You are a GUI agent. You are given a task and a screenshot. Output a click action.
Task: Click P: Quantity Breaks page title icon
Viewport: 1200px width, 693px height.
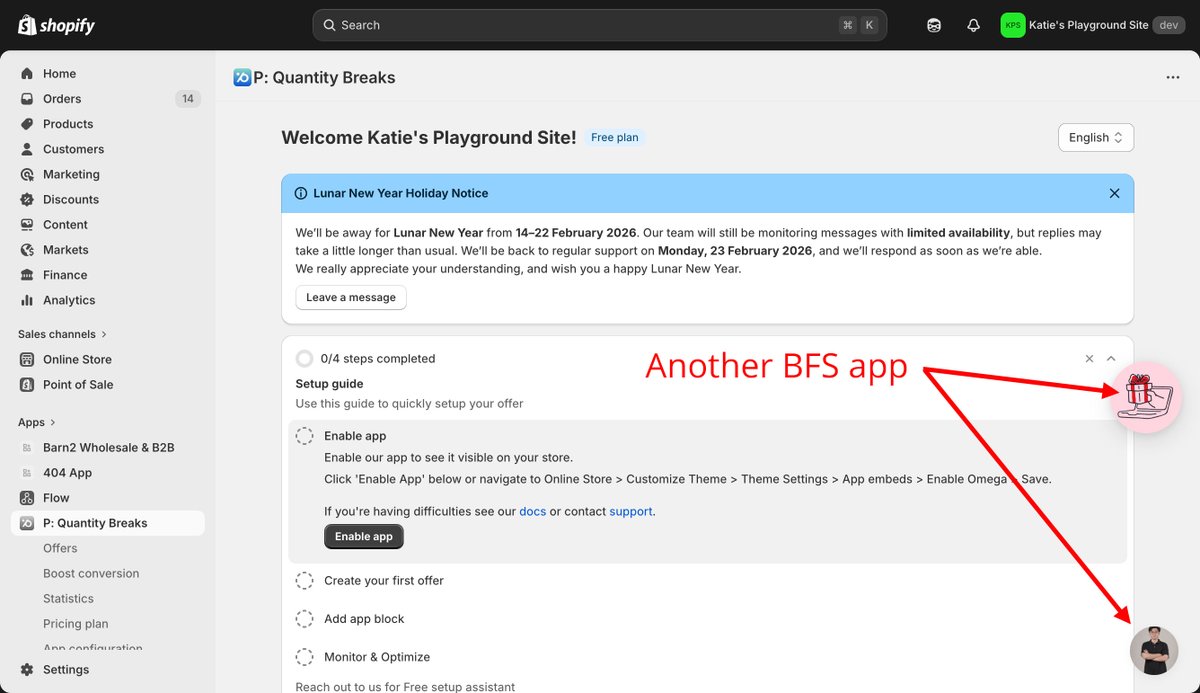tap(242, 78)
